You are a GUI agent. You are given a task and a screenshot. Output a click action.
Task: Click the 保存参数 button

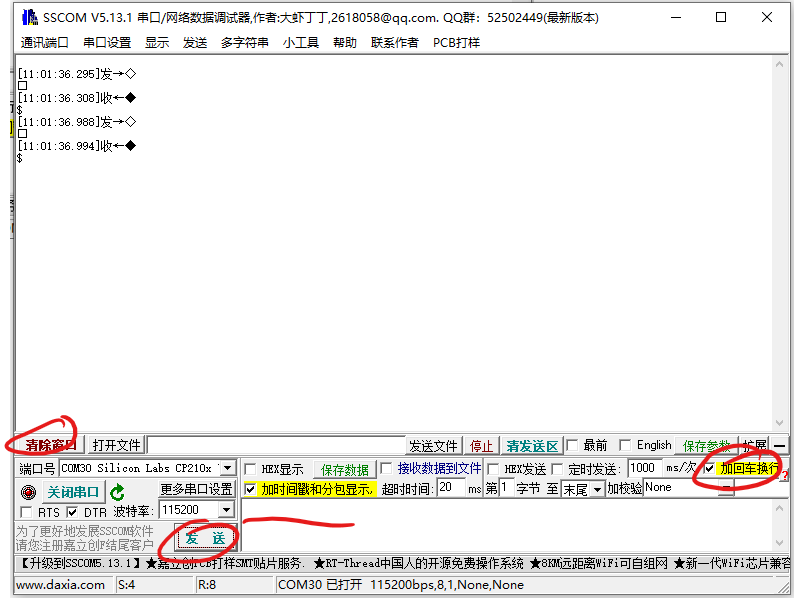pos(706,446)
